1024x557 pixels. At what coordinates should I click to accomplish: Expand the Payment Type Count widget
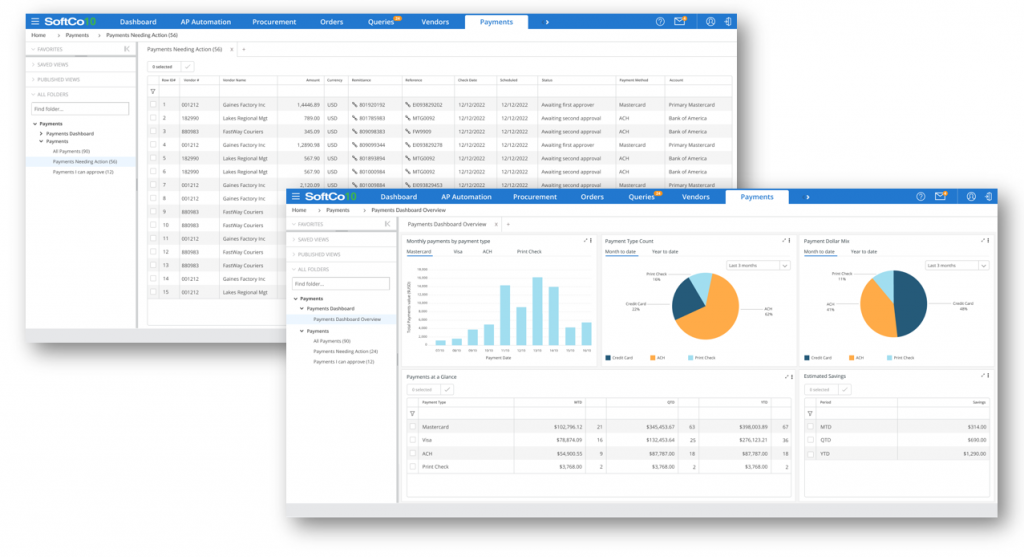click(784, 240)
